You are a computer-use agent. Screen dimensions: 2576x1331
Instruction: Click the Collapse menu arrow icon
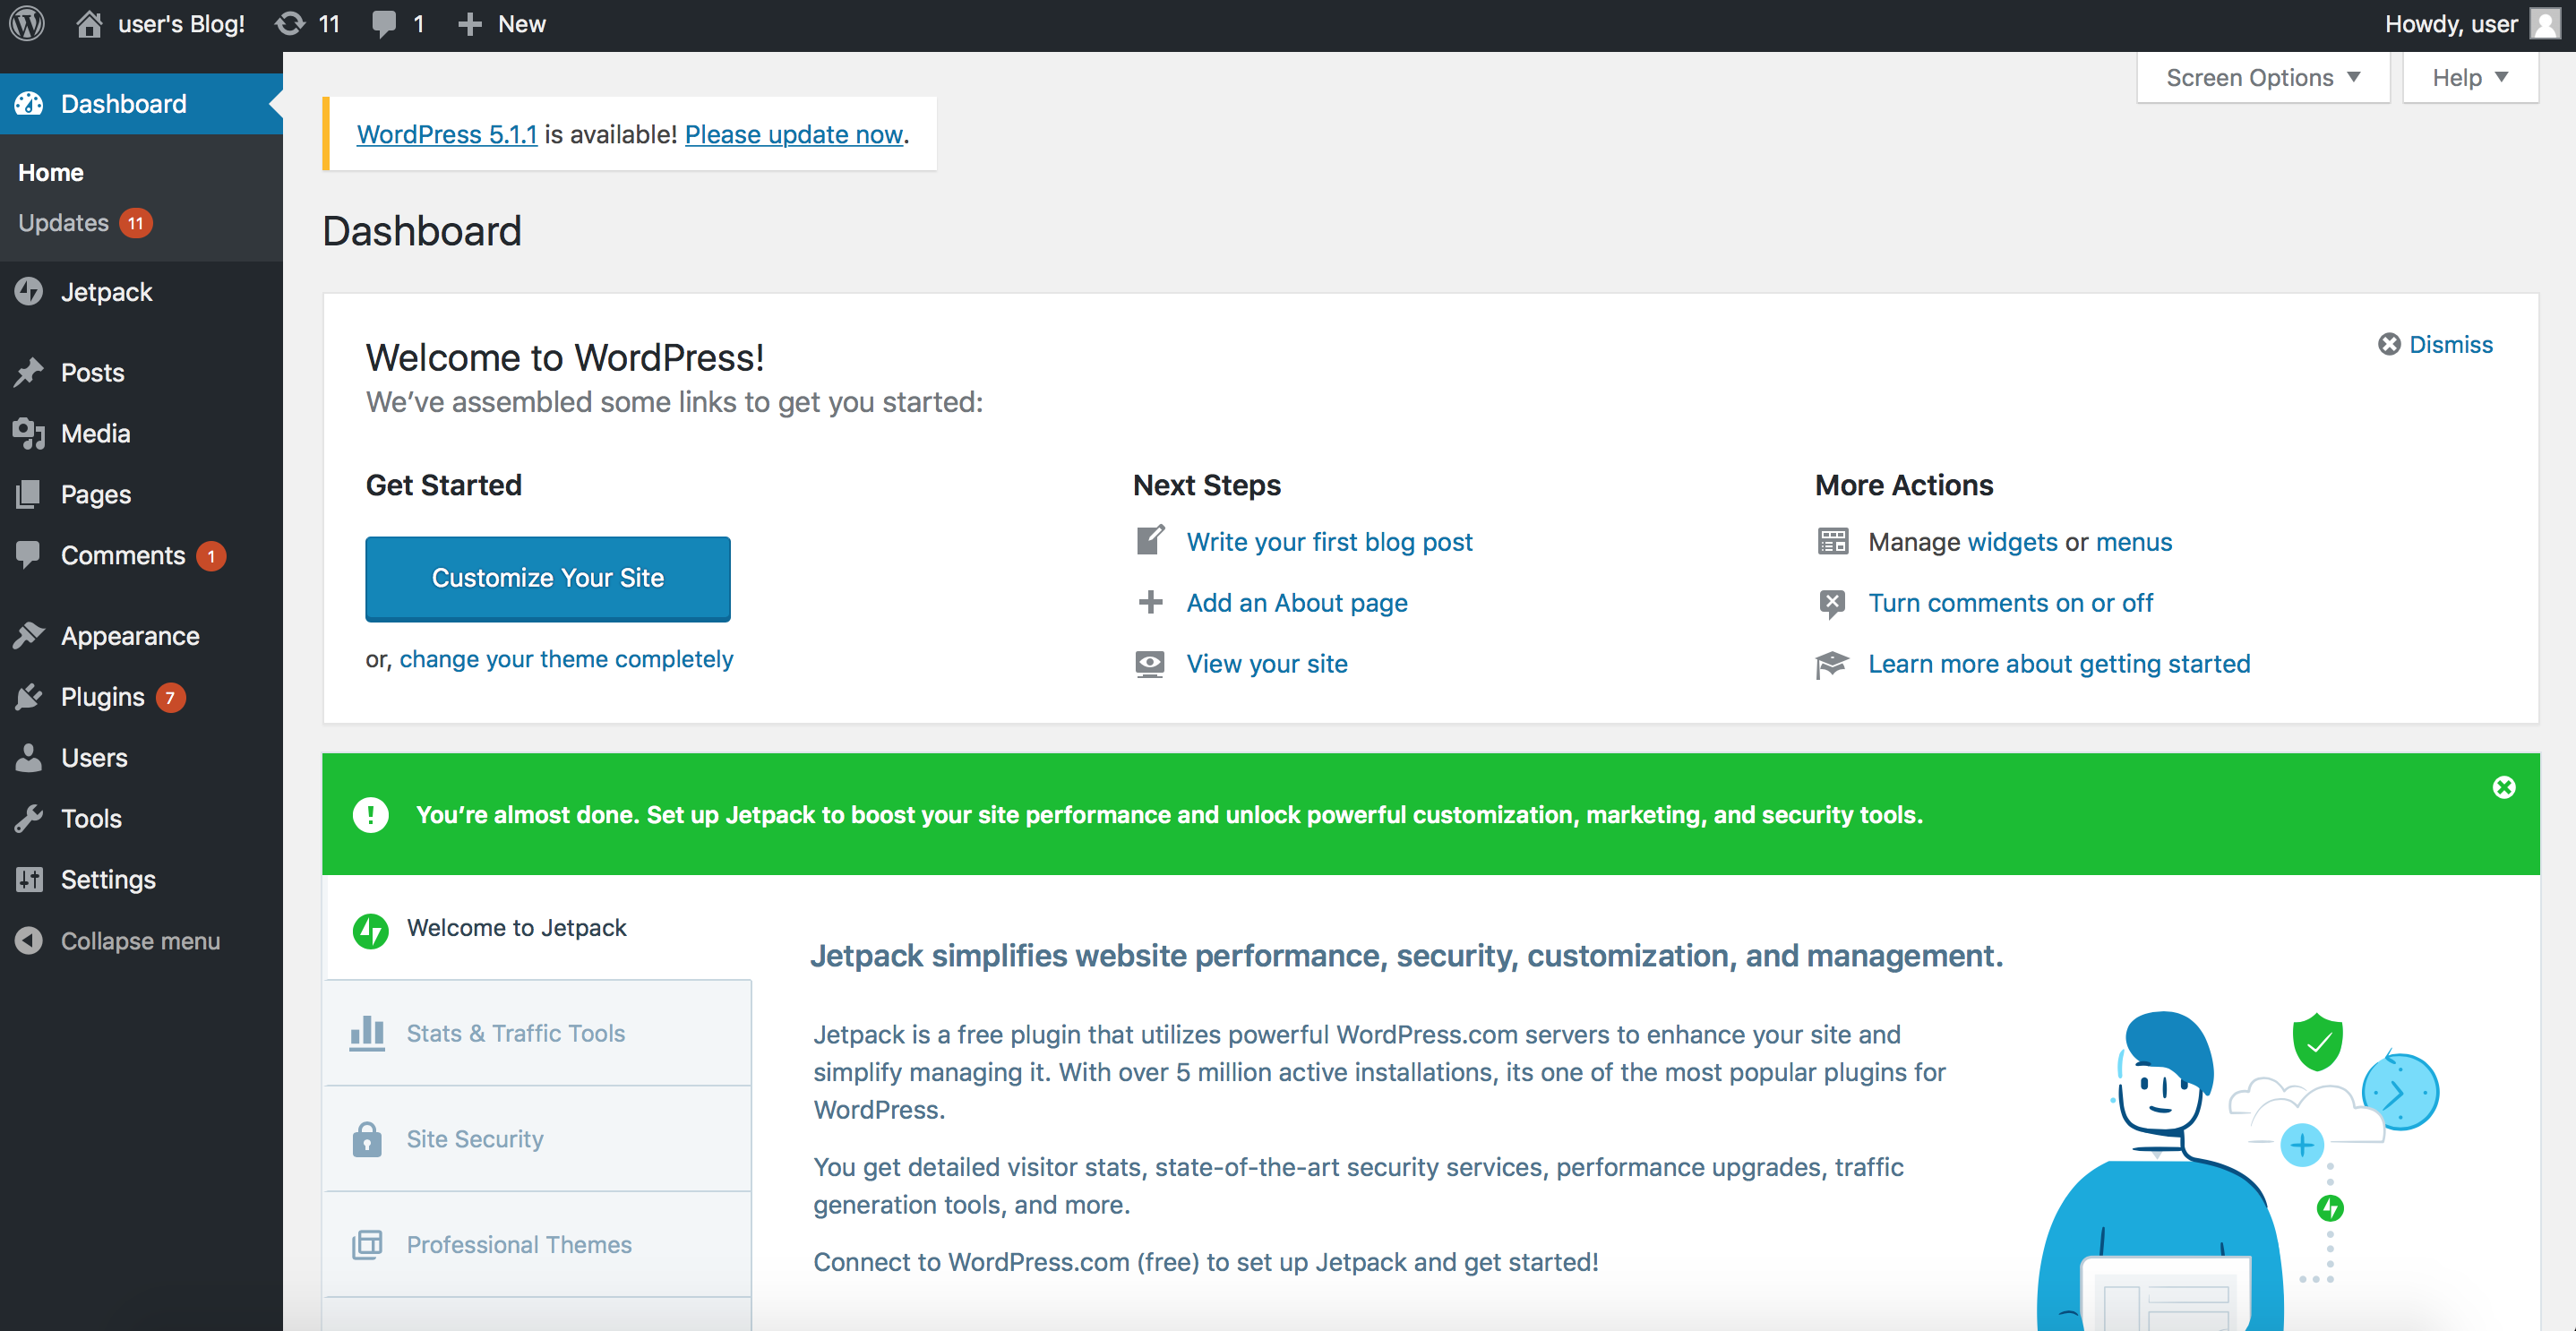(x=29, y=940)
